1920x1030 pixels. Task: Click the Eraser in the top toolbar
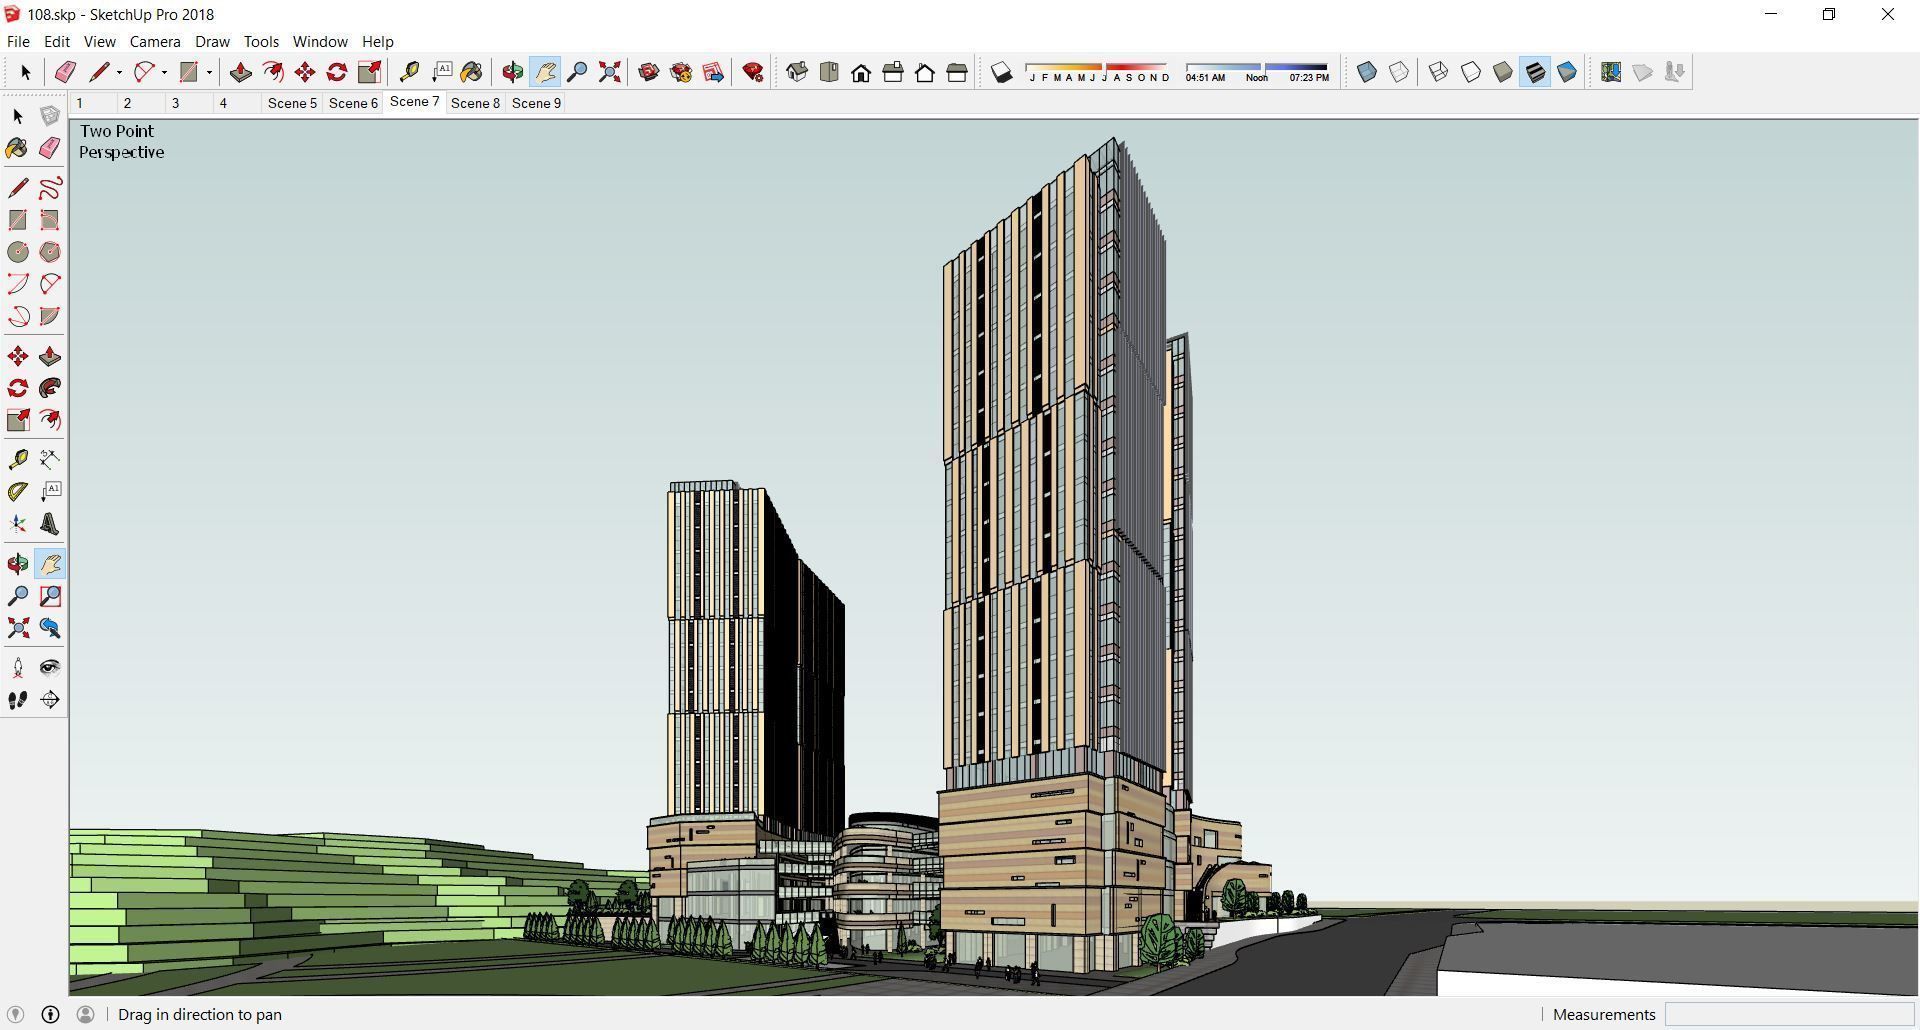click(x=65, y=72)
